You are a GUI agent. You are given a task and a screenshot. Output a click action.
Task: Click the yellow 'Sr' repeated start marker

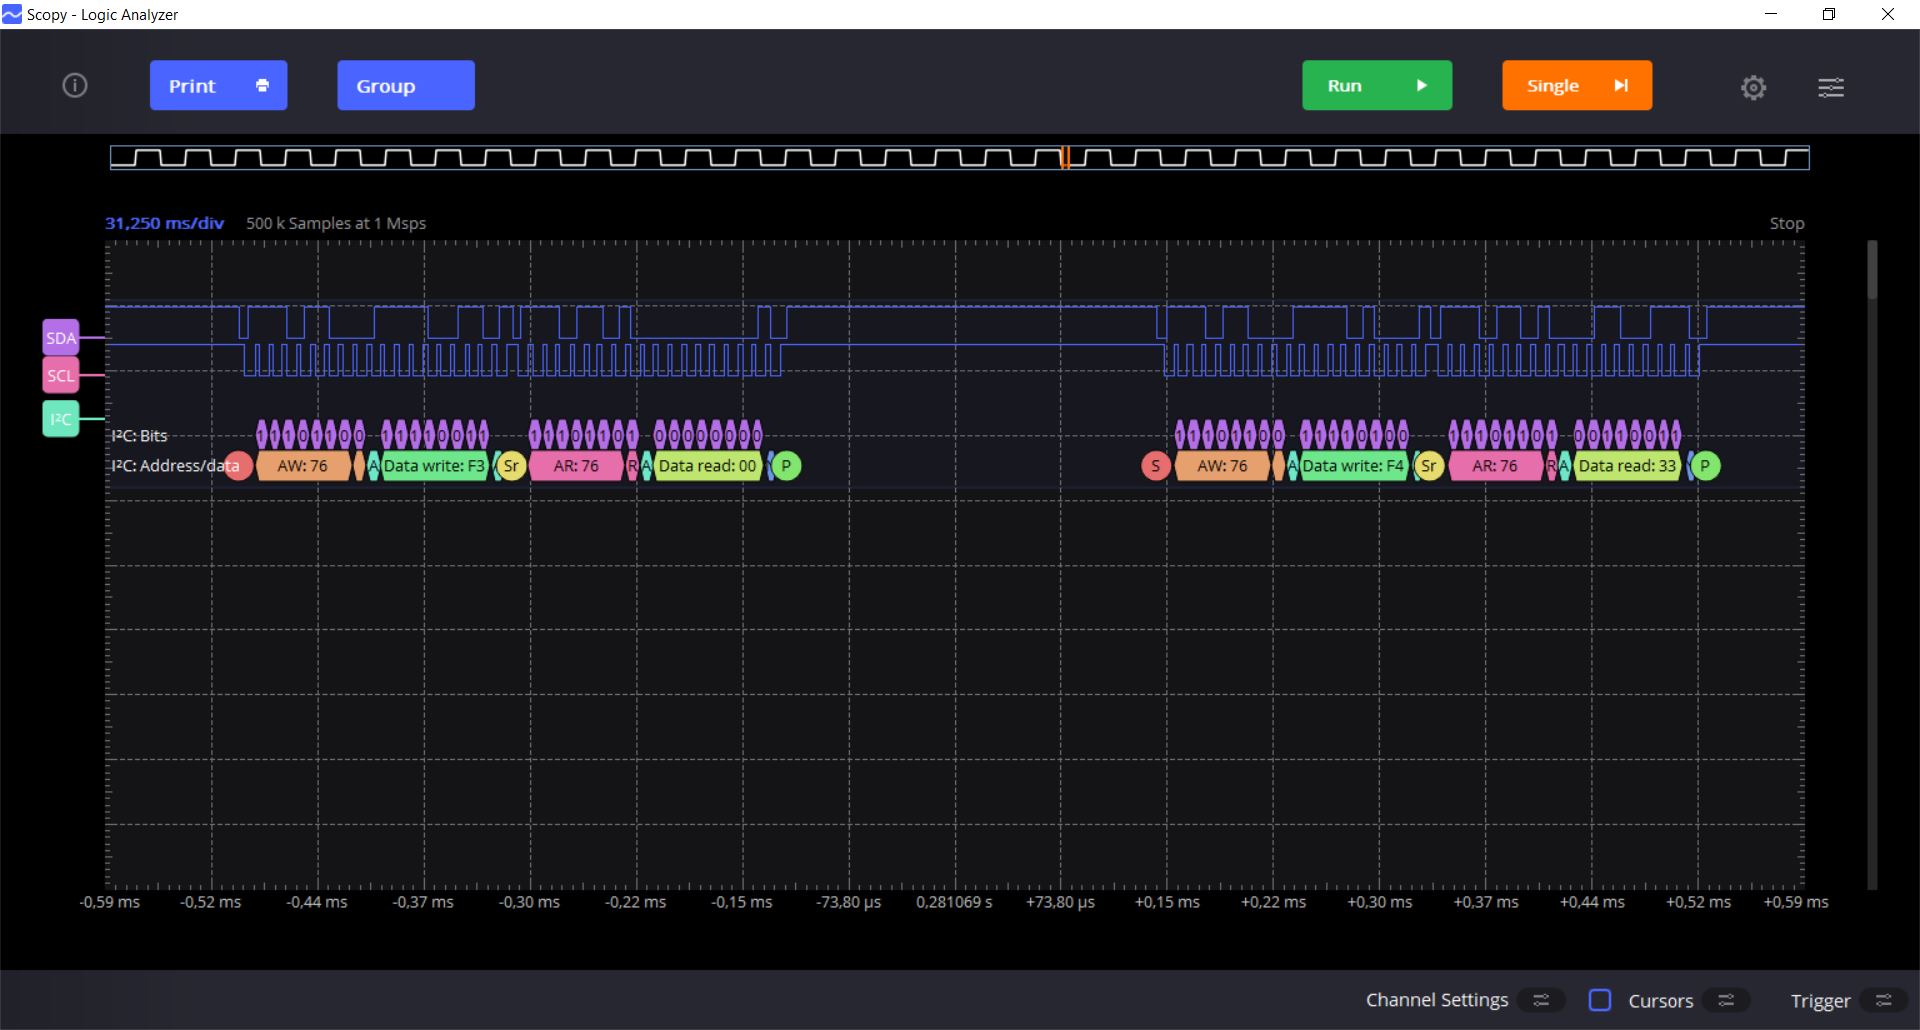511,466
